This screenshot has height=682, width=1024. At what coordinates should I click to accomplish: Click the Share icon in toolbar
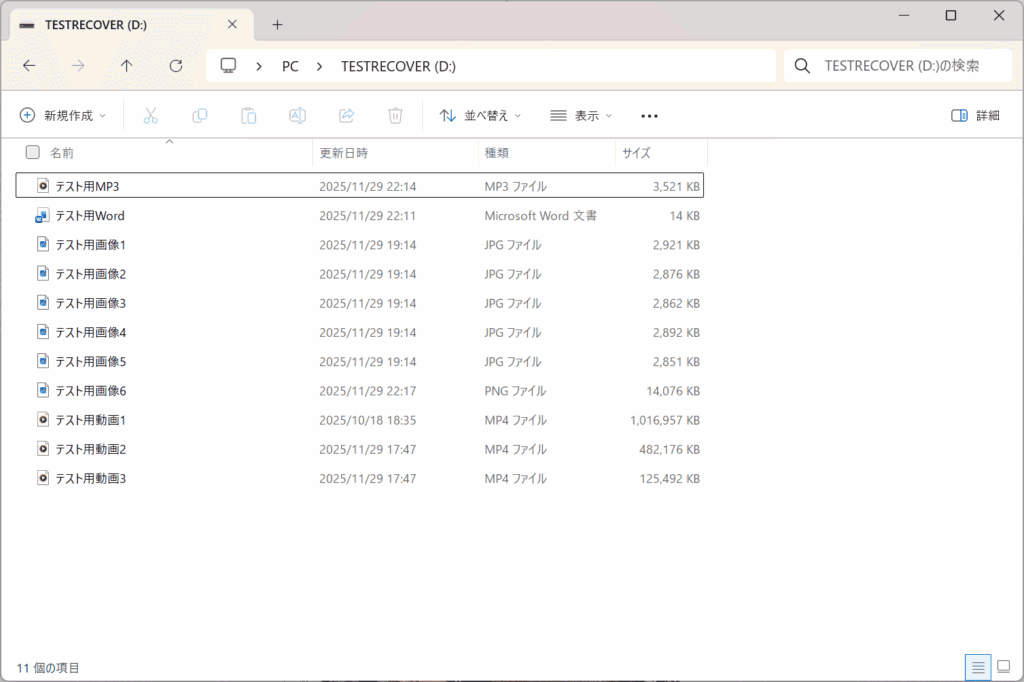(346, 116)
